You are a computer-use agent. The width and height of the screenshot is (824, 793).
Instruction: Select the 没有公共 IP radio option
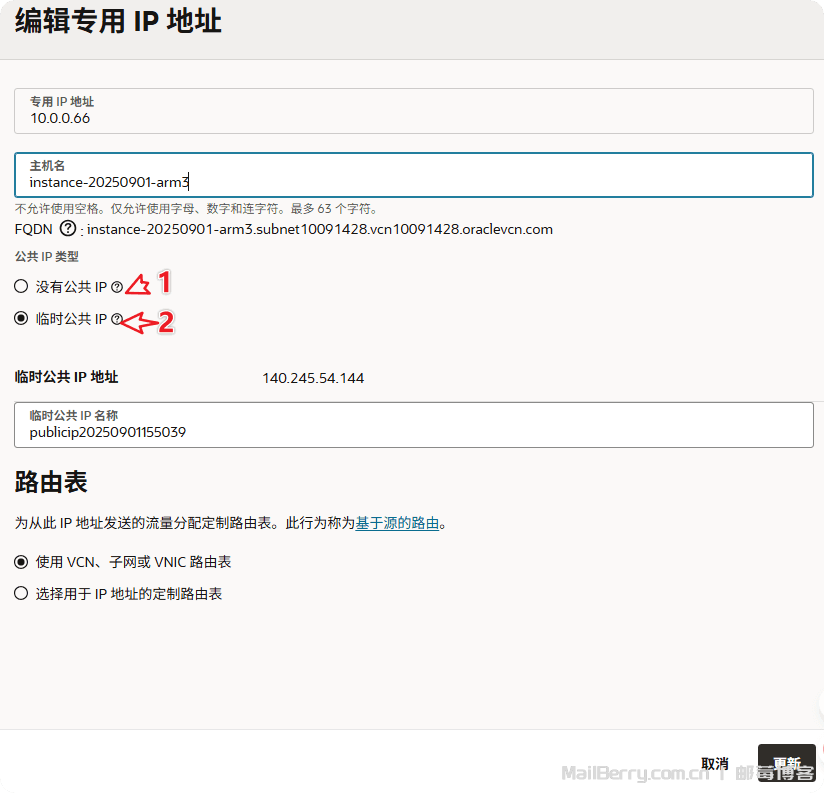coord(21,287)
